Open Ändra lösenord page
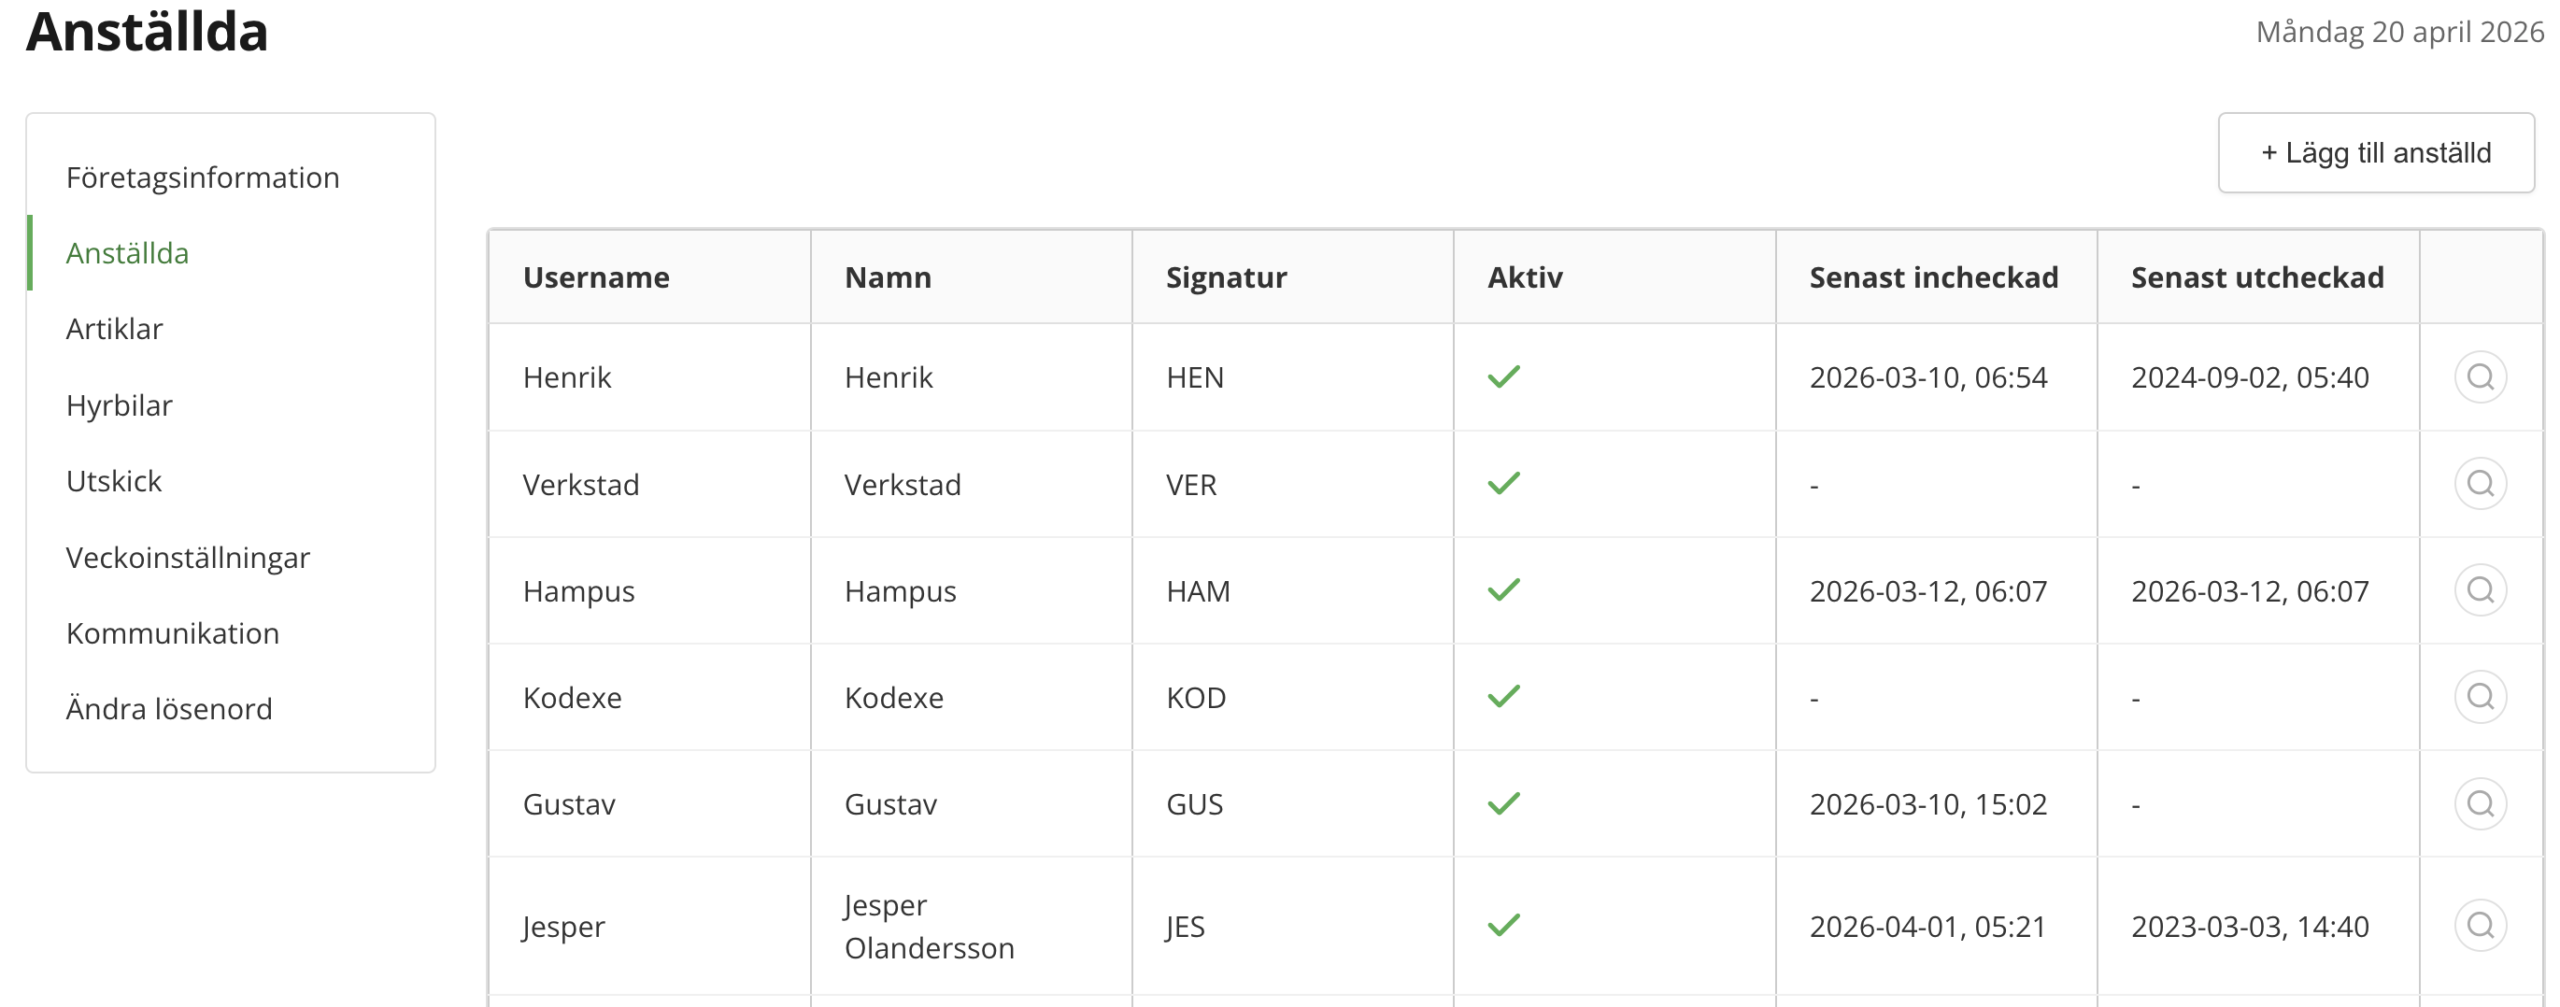Viewport: 2560px width, 1007px height. coord(169,709)
